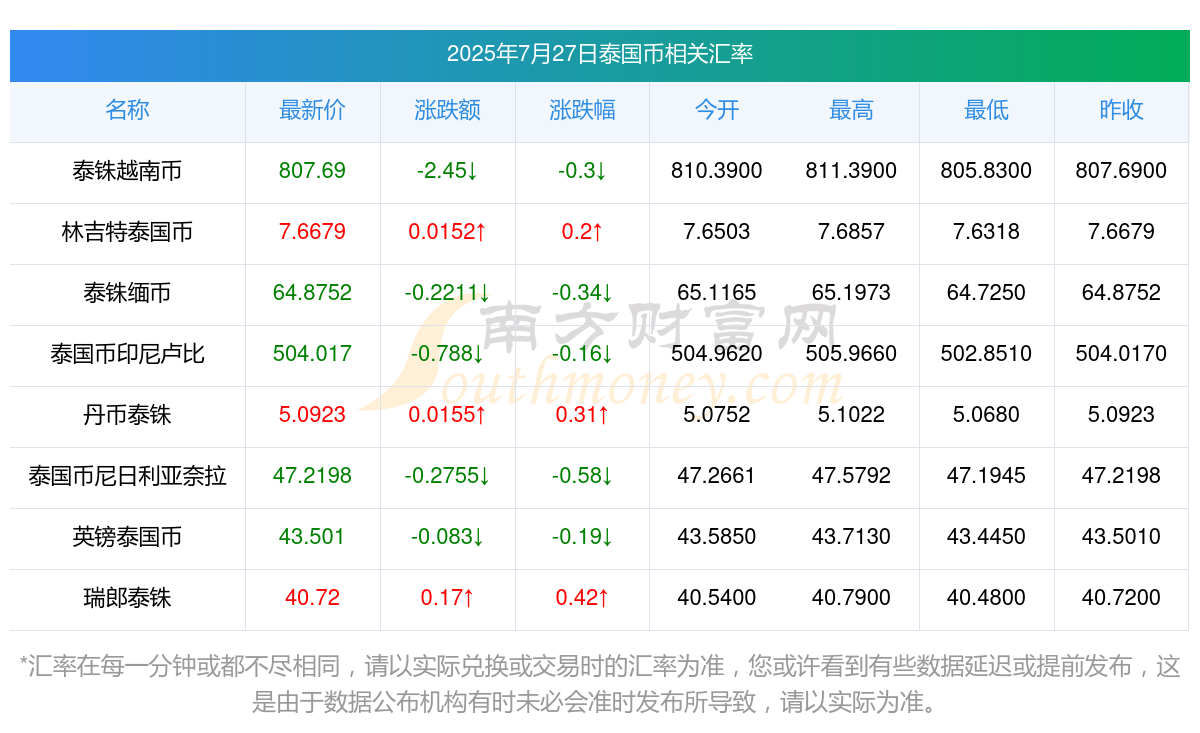
Task: Select the 最高 column header
Action: coord(851,110)
